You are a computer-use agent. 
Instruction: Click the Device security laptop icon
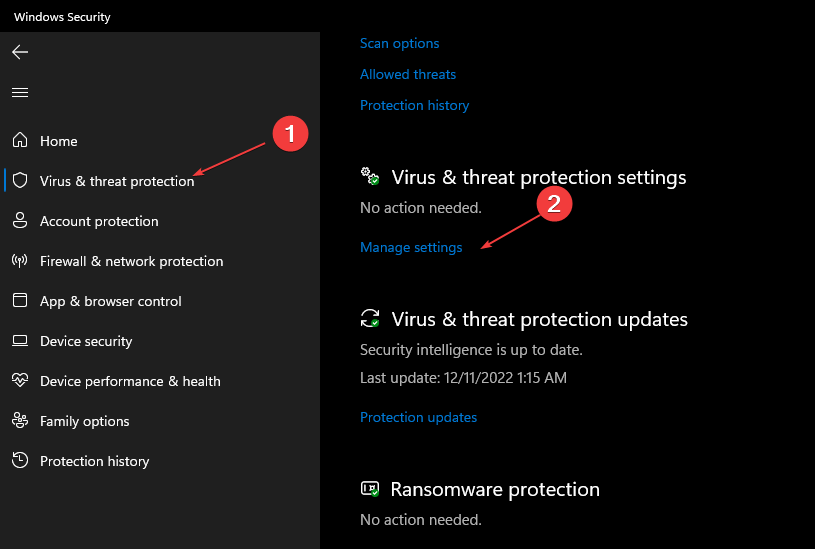coord(20,341)
